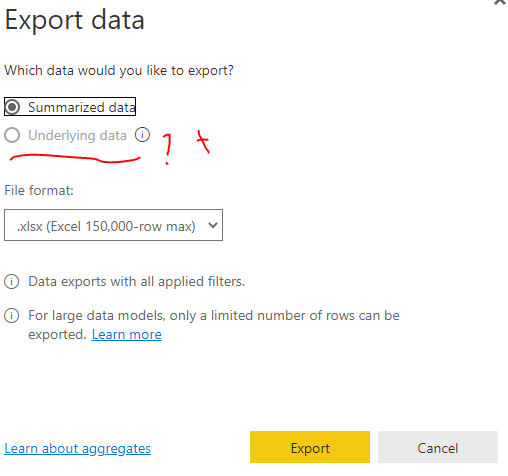Viewport: 508px width, 476px height.
Task: Select the Underlying data radio button
Action: [x=12, y=135]
